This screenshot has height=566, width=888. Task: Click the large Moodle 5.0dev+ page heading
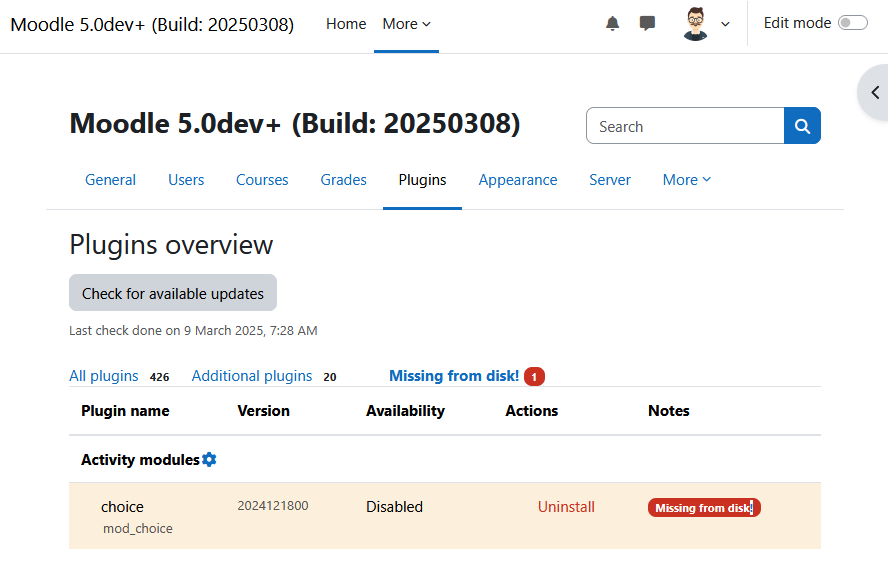[x=295, y=124]
